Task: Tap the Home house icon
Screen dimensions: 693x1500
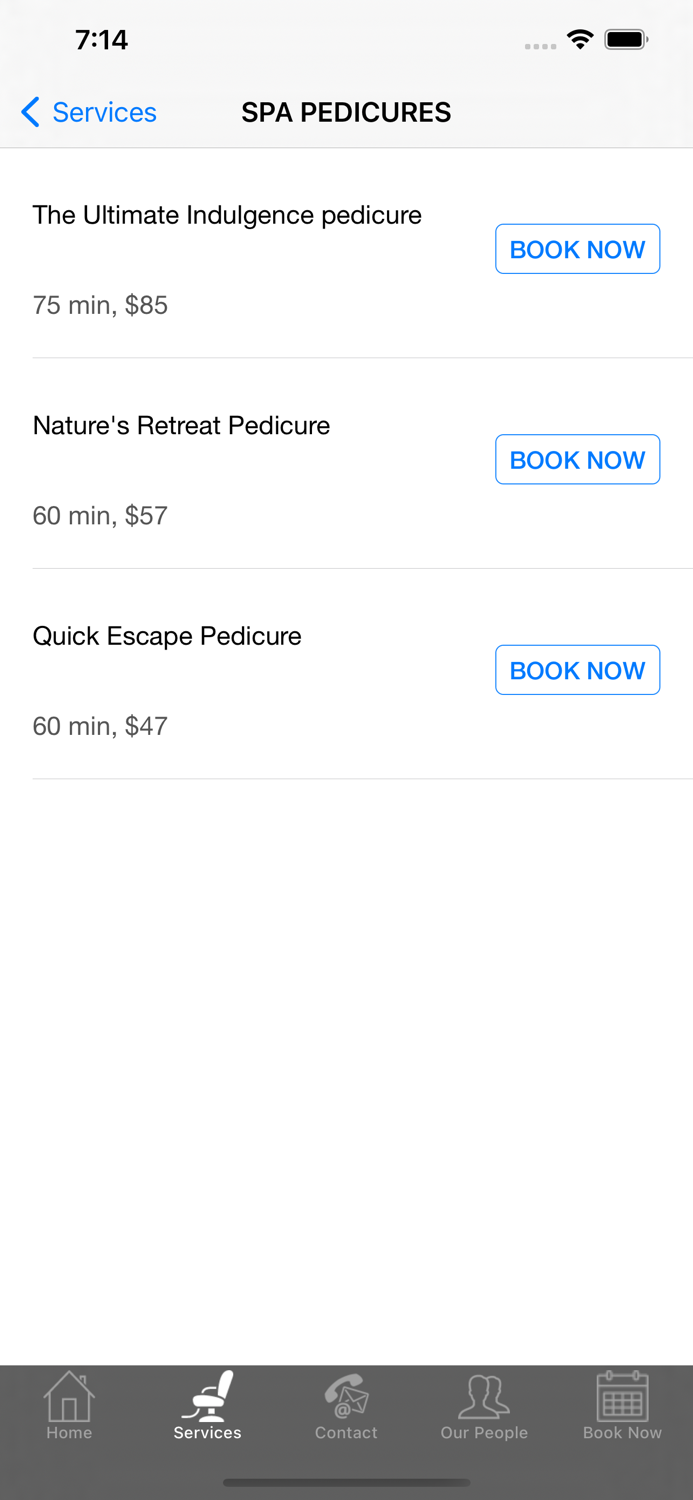Action: (x=69, y=1396)
